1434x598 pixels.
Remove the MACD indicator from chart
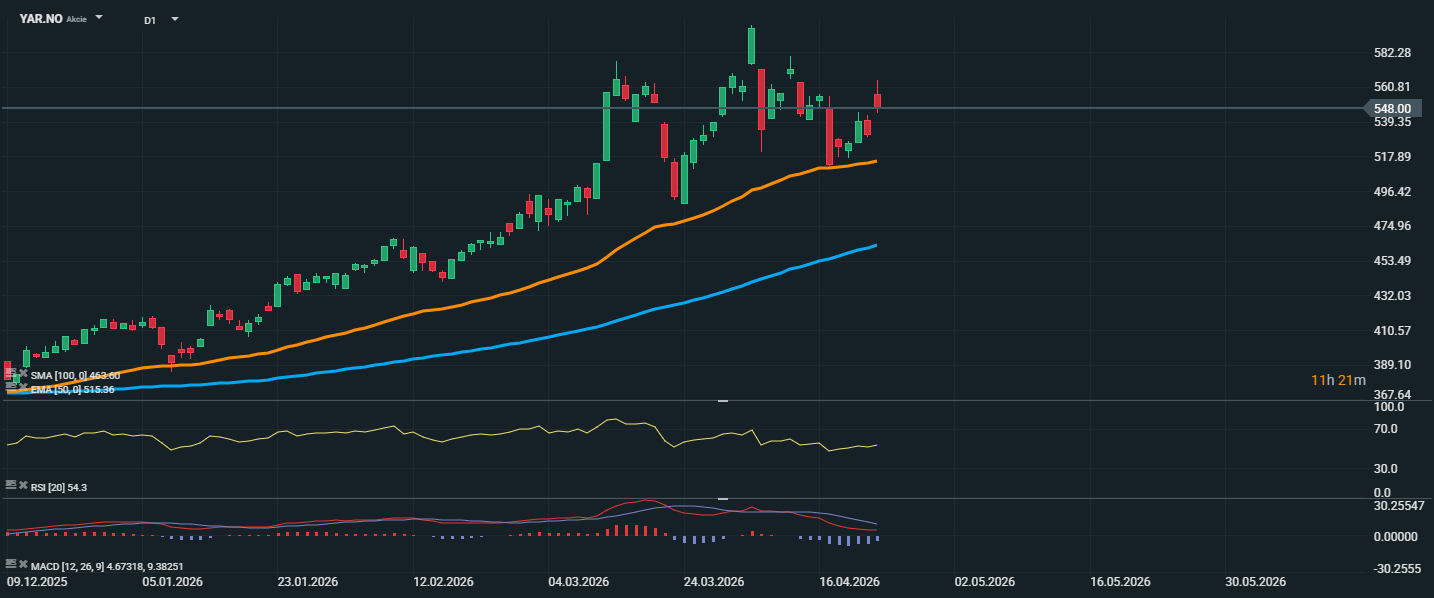click(23, 564)
